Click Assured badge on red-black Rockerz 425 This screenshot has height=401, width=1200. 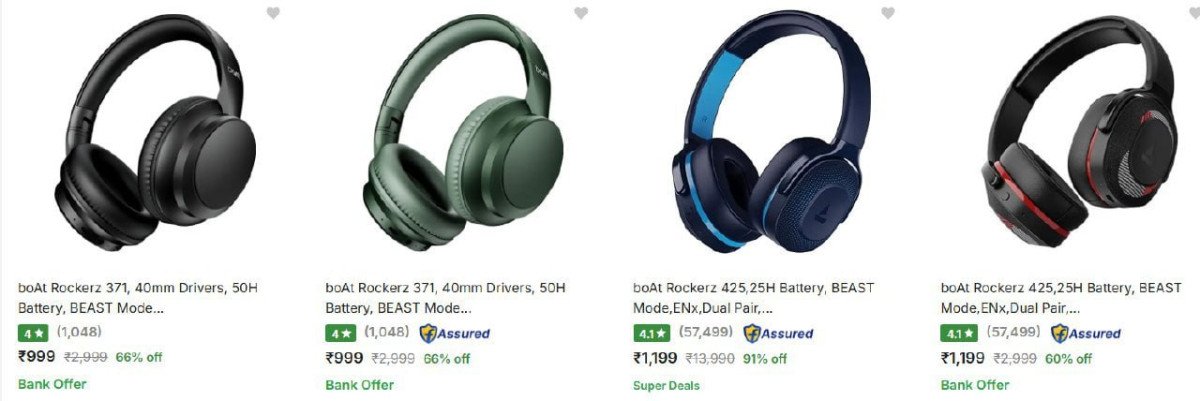(x=1086, y=333)
